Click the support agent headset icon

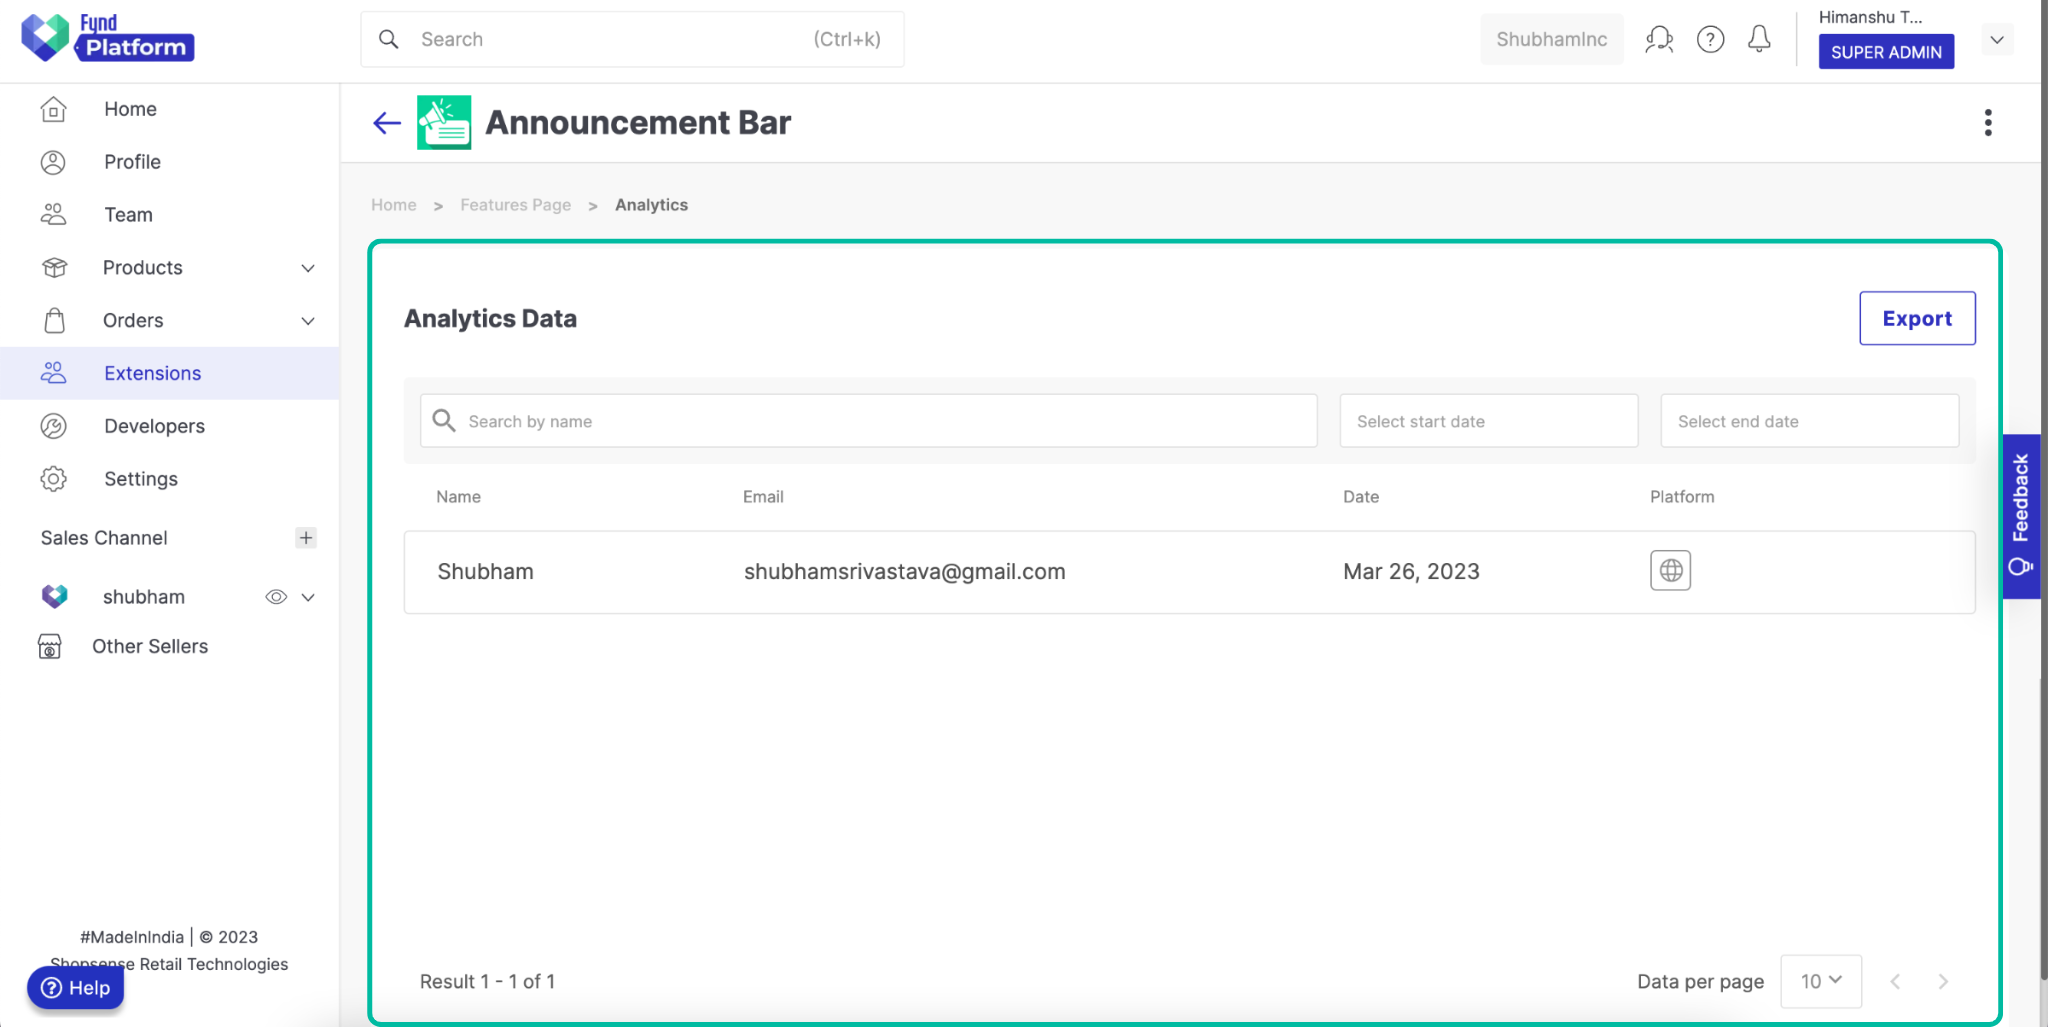coord(1659,39)
